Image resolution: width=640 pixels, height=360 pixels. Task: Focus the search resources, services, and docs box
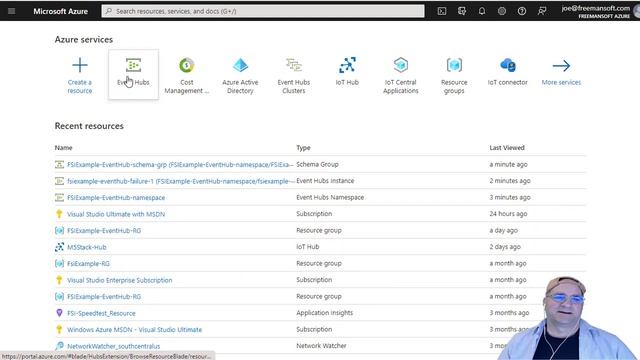(x=263, y=11)
